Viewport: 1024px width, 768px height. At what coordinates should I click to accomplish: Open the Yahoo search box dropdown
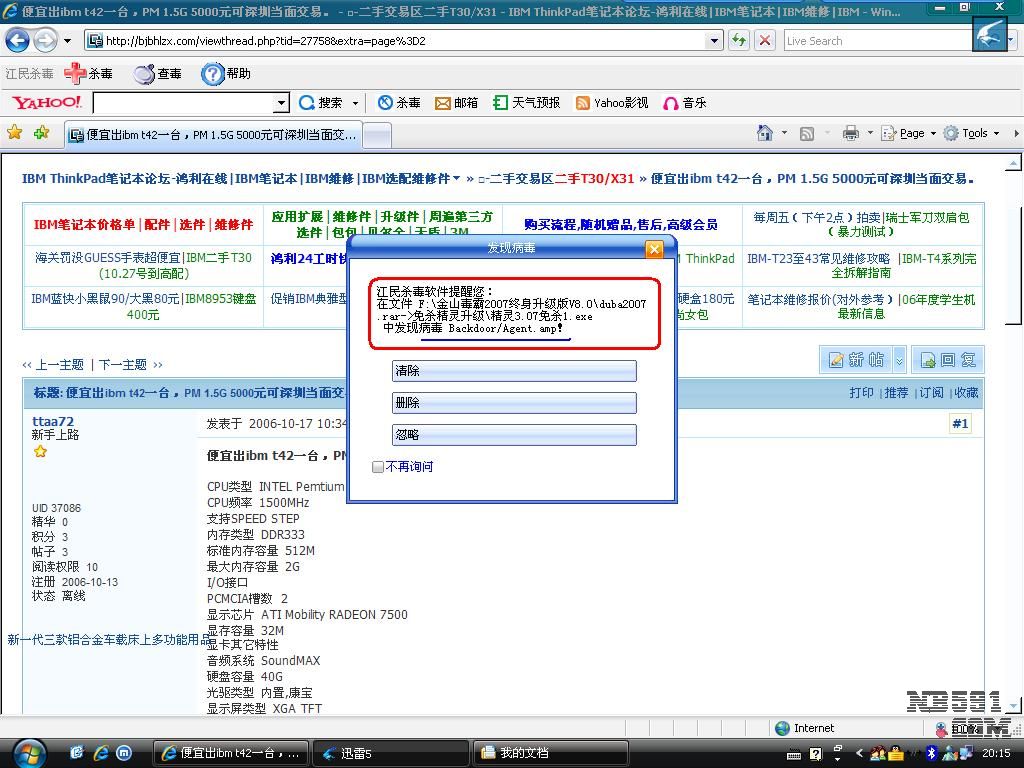[281, 103]
